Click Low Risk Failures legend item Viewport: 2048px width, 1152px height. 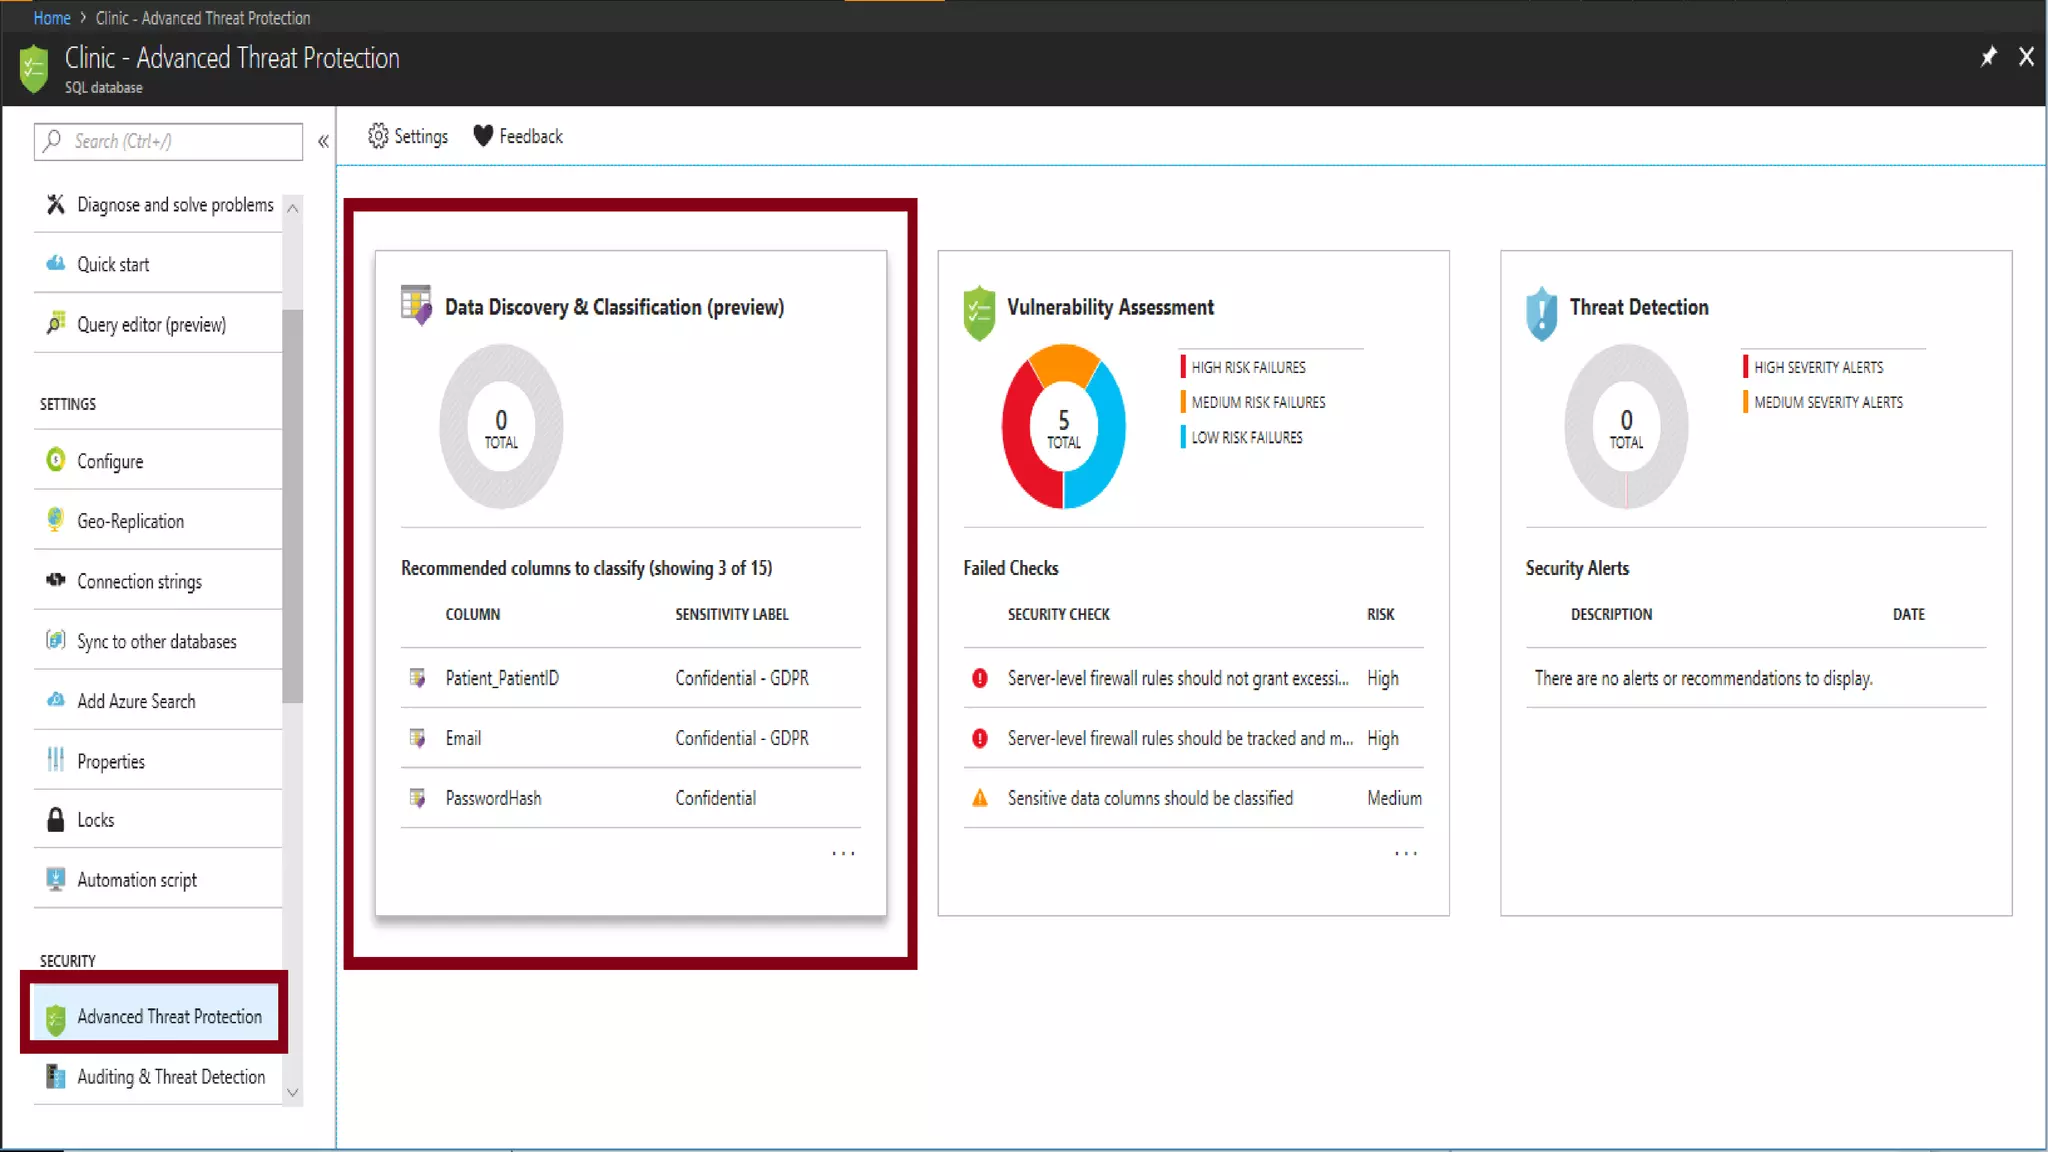pyautogui.click(x=1242, y=437)
